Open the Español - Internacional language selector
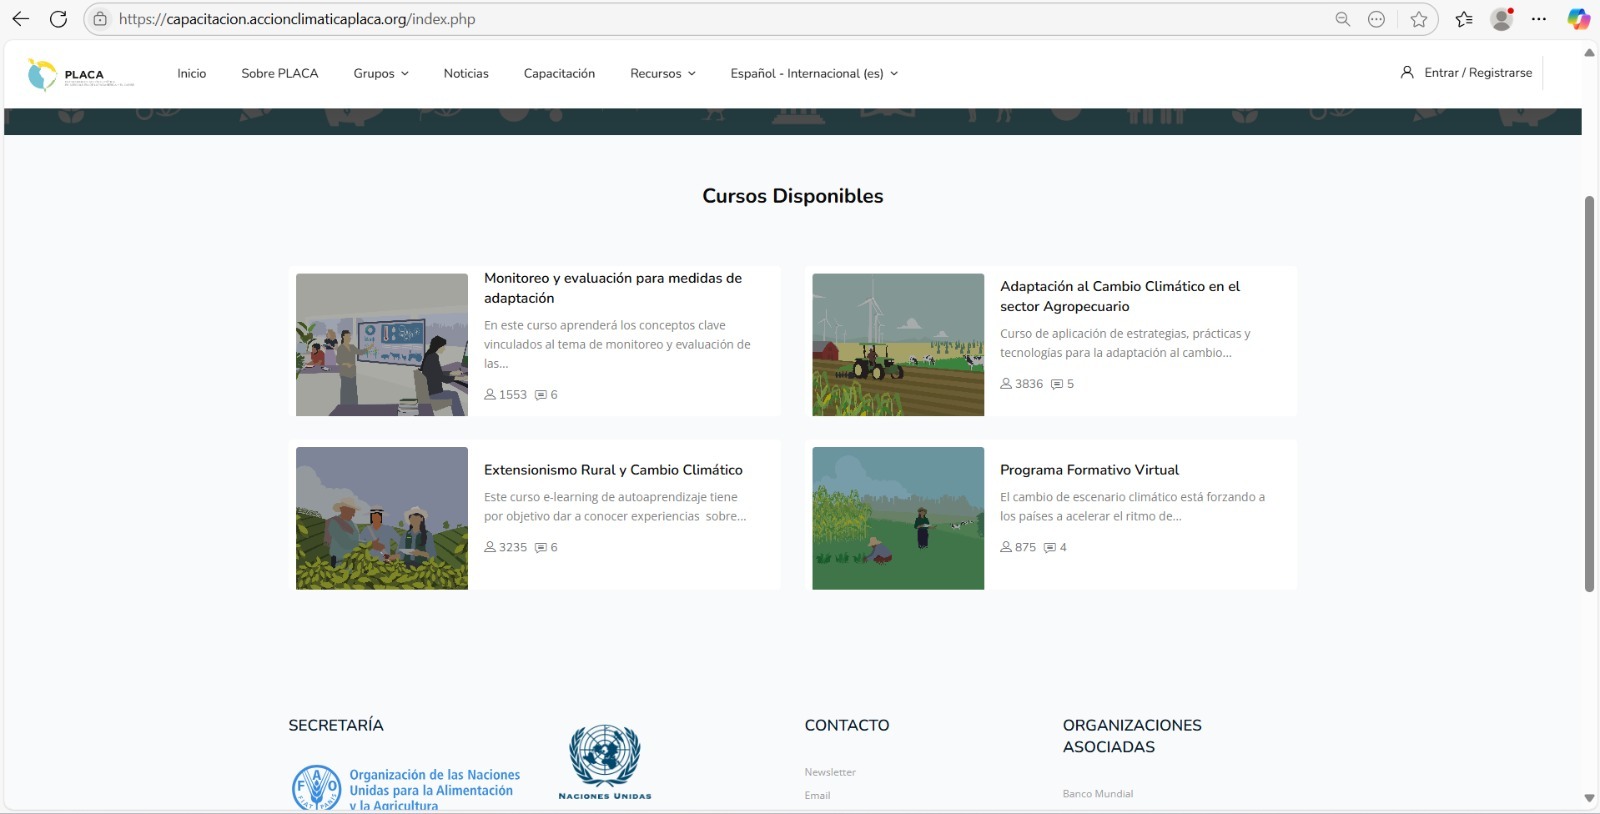Viewport: 1600px width, 814px height. 813,73
